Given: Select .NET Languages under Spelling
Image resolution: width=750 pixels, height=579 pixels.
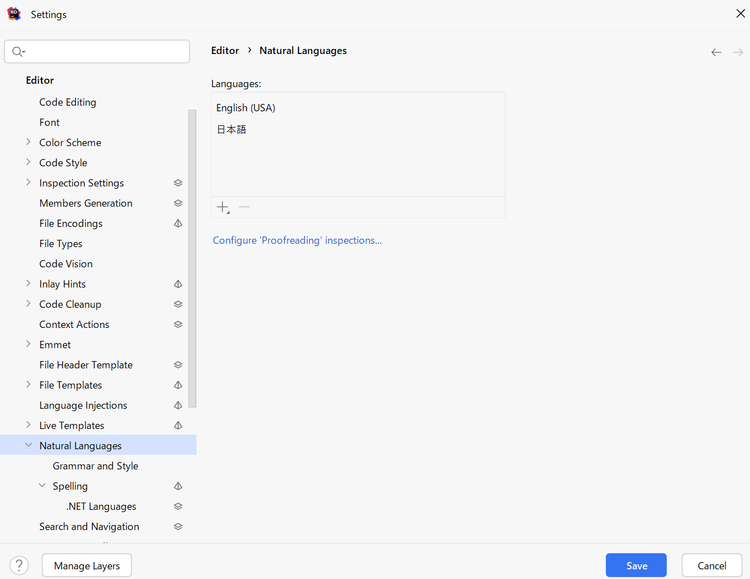Looking at the screenshot, I should (101, 506).
